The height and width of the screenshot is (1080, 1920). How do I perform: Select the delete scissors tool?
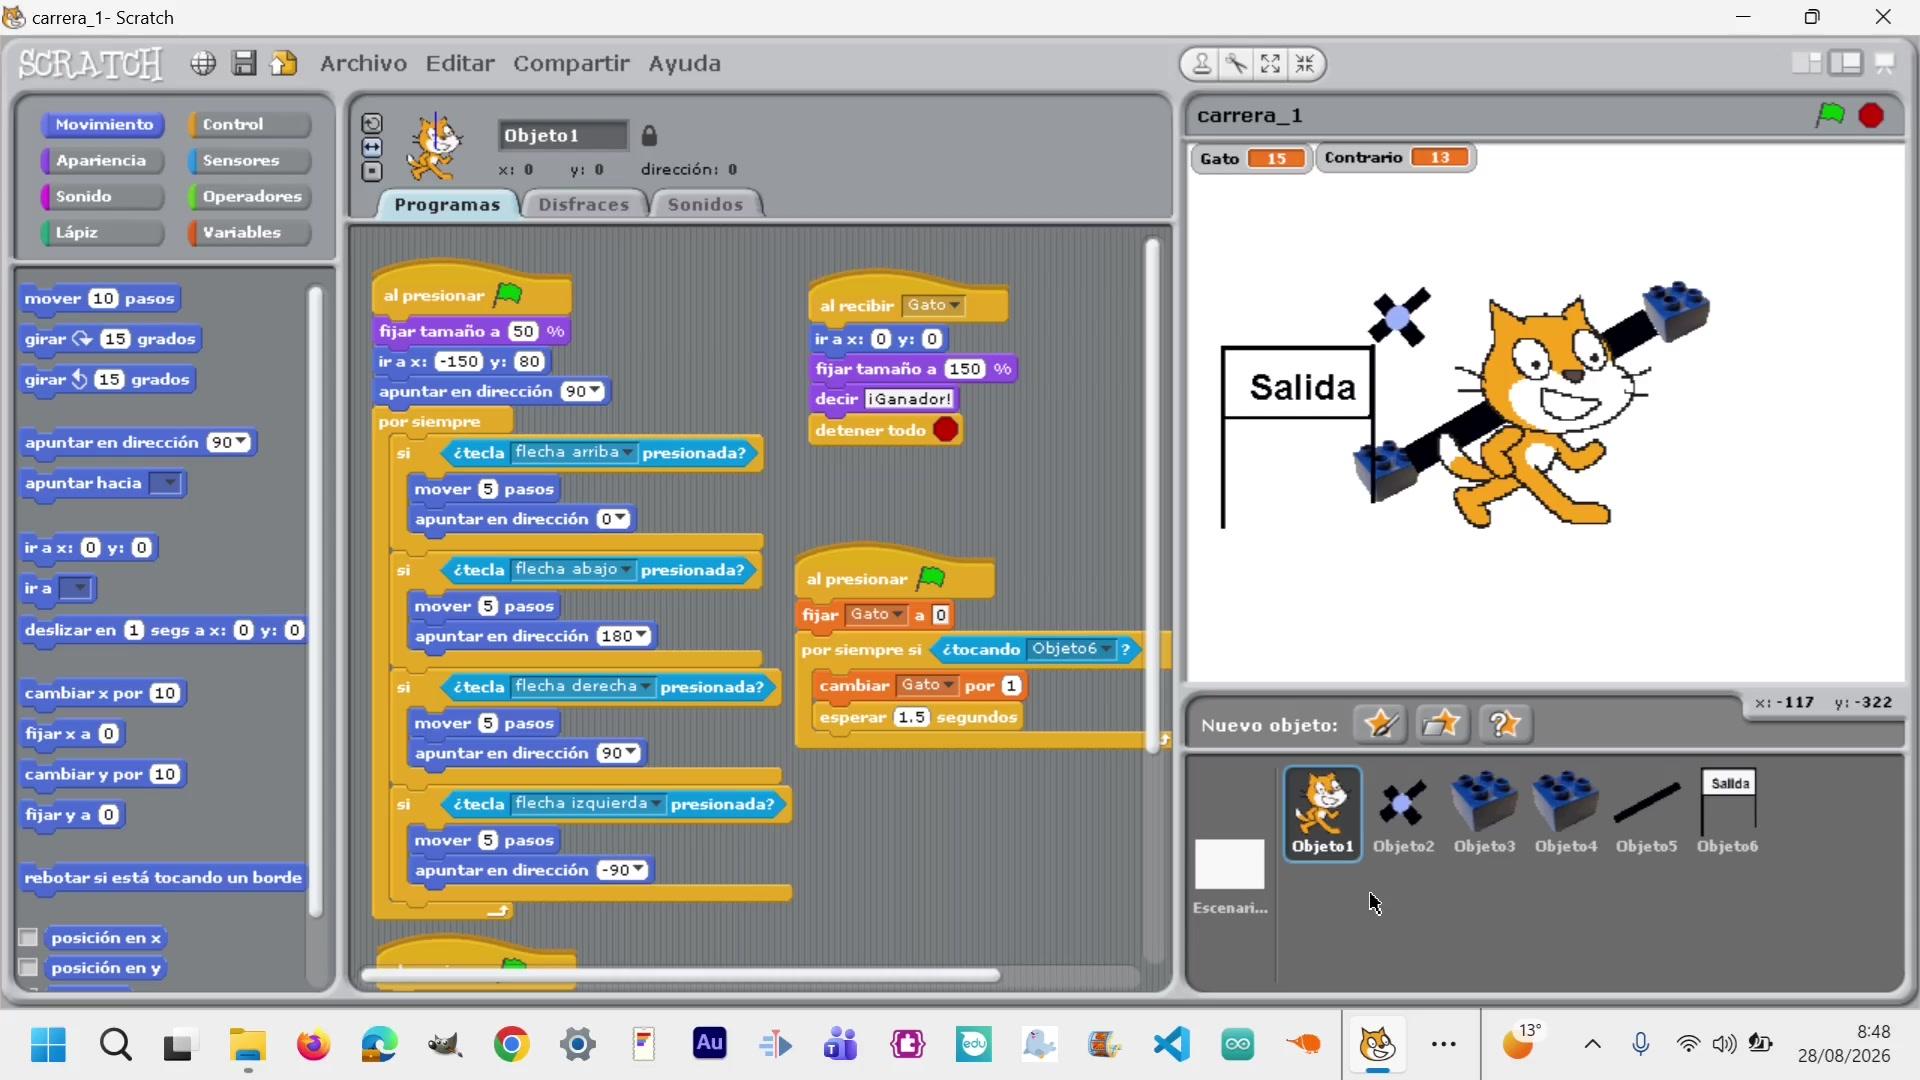click(x=1236, y=64)
